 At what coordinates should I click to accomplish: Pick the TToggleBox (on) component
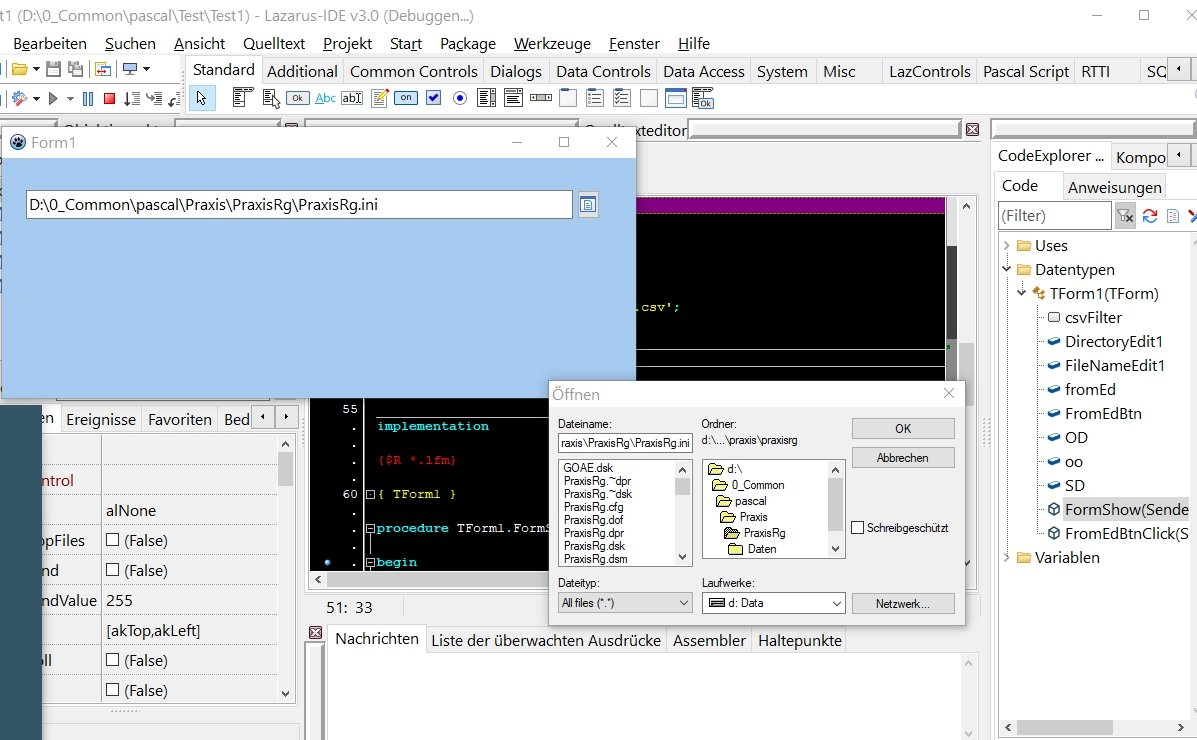405,98
